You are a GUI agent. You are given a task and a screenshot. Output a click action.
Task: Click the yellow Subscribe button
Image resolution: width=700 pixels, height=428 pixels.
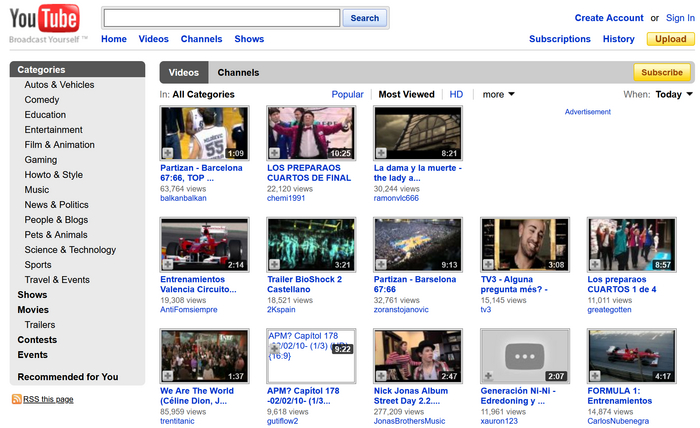(x=662, y=72)
